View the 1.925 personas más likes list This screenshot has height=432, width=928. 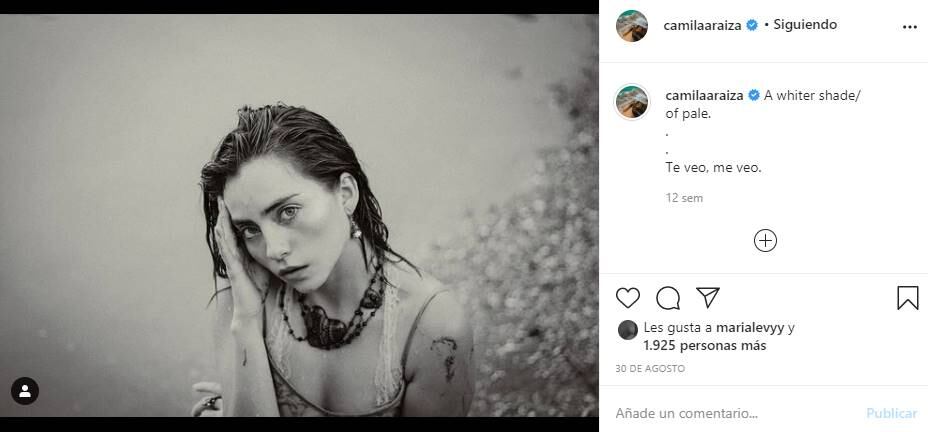tap(704, 345)
